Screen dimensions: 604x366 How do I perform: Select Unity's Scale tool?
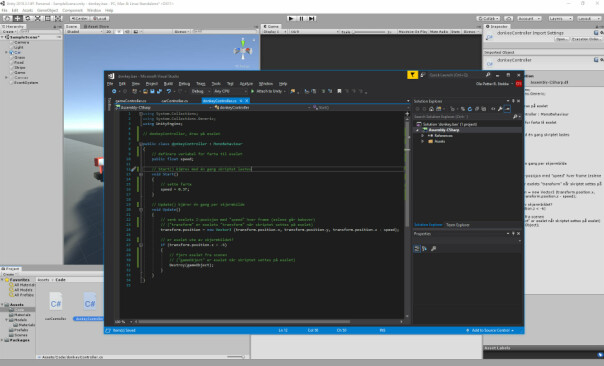point(37,18)
